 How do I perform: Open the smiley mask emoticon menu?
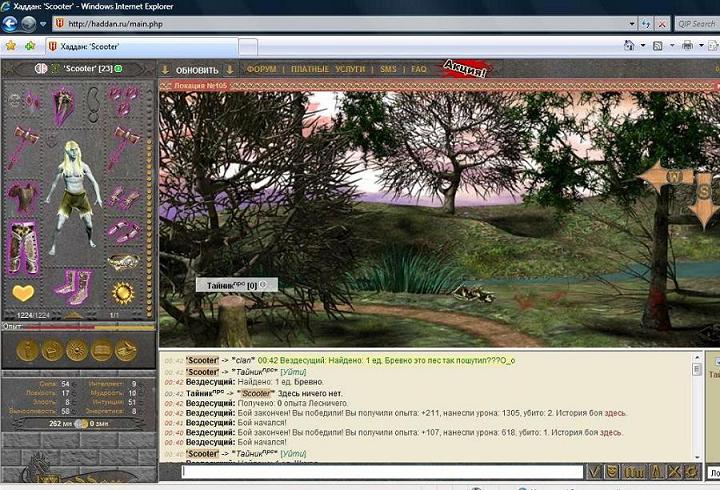click(x=612, y=472)
